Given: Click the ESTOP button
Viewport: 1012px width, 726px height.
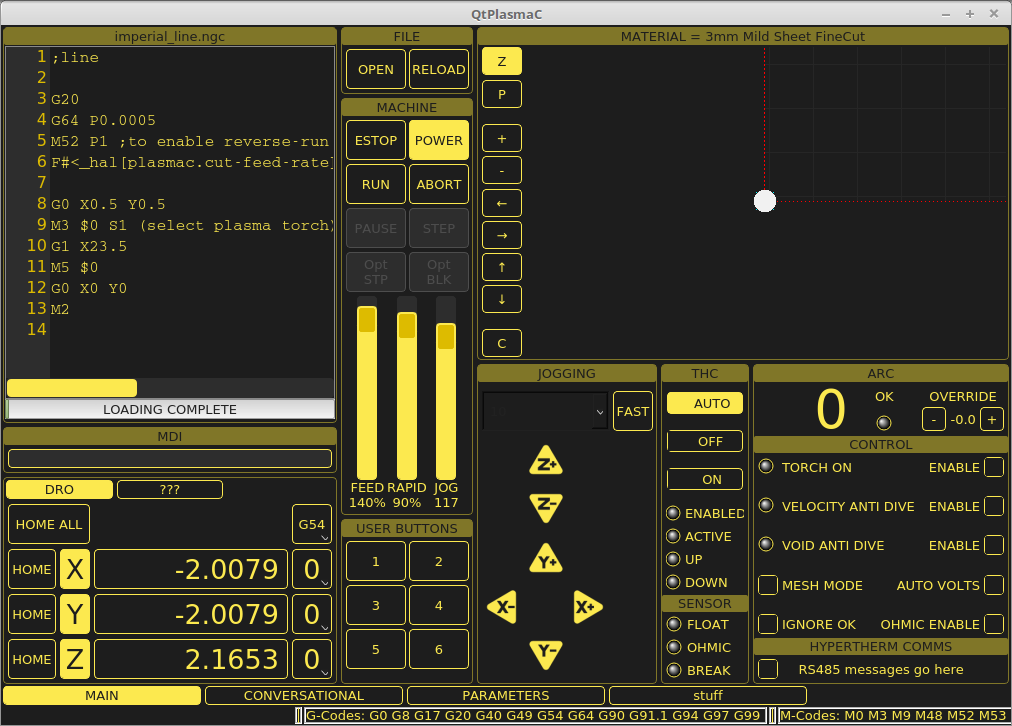Looking at the screenshot, I should point(376,140).
